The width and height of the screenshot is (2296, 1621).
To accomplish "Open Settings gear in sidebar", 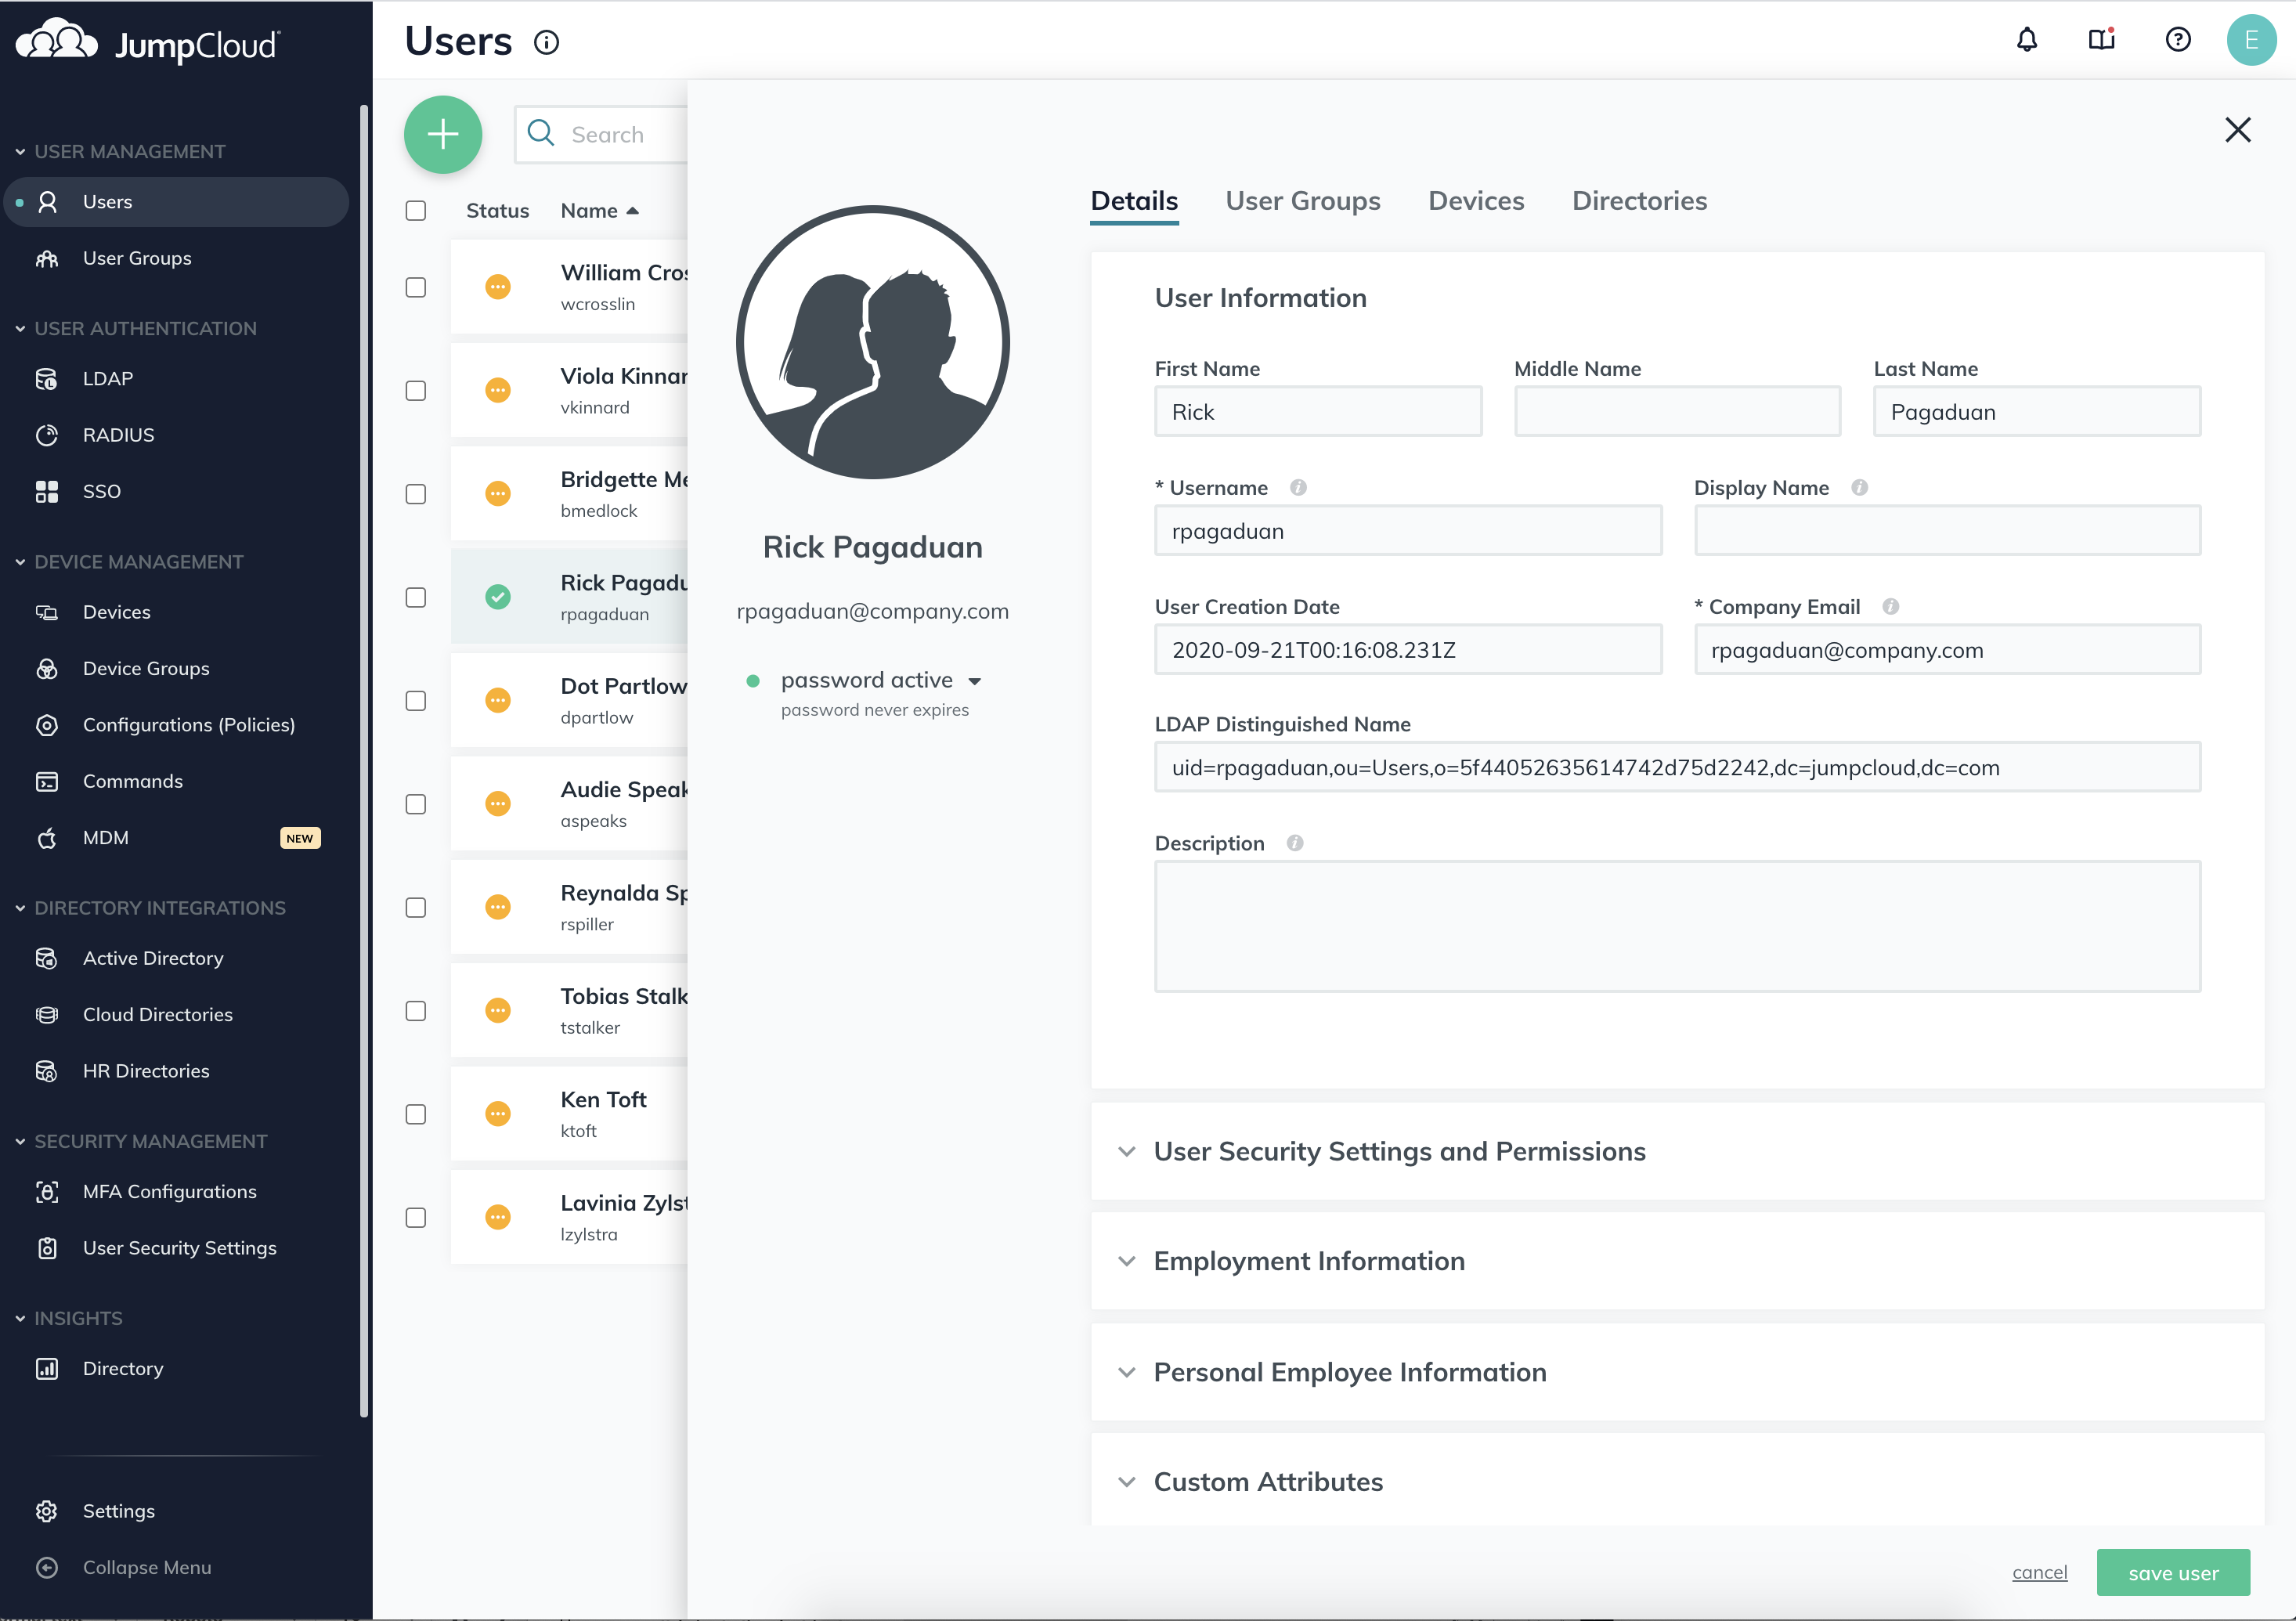I will (x=47, y=1510).
